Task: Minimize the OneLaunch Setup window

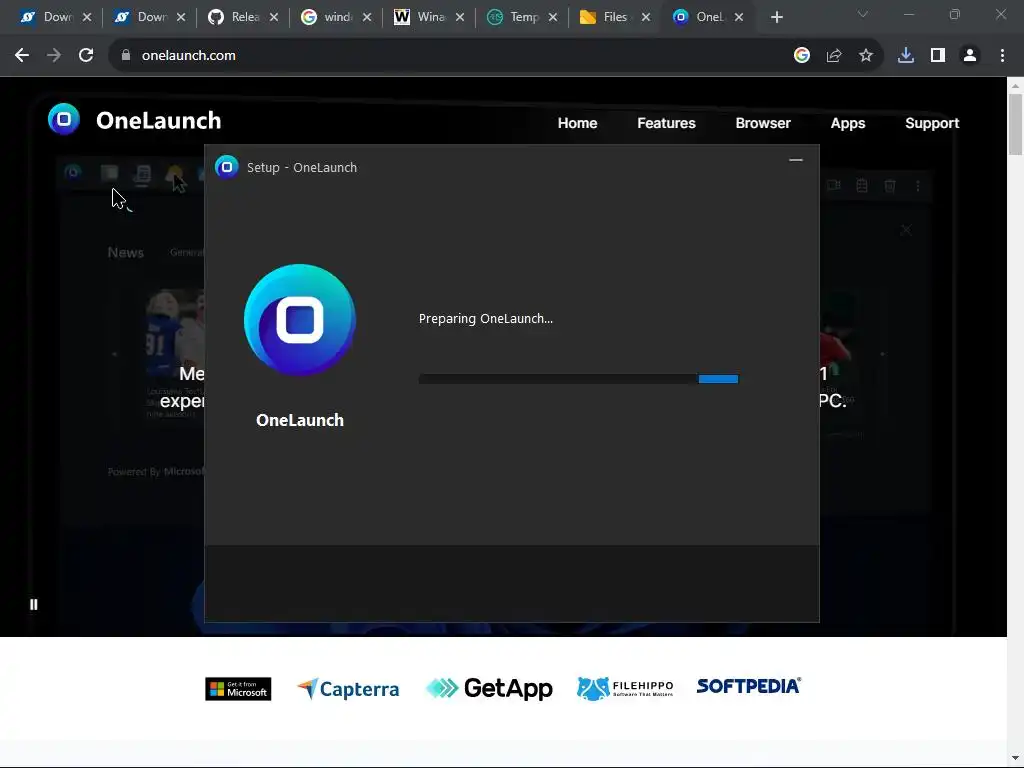Action: pyautogui.click(x=795, y=160)
